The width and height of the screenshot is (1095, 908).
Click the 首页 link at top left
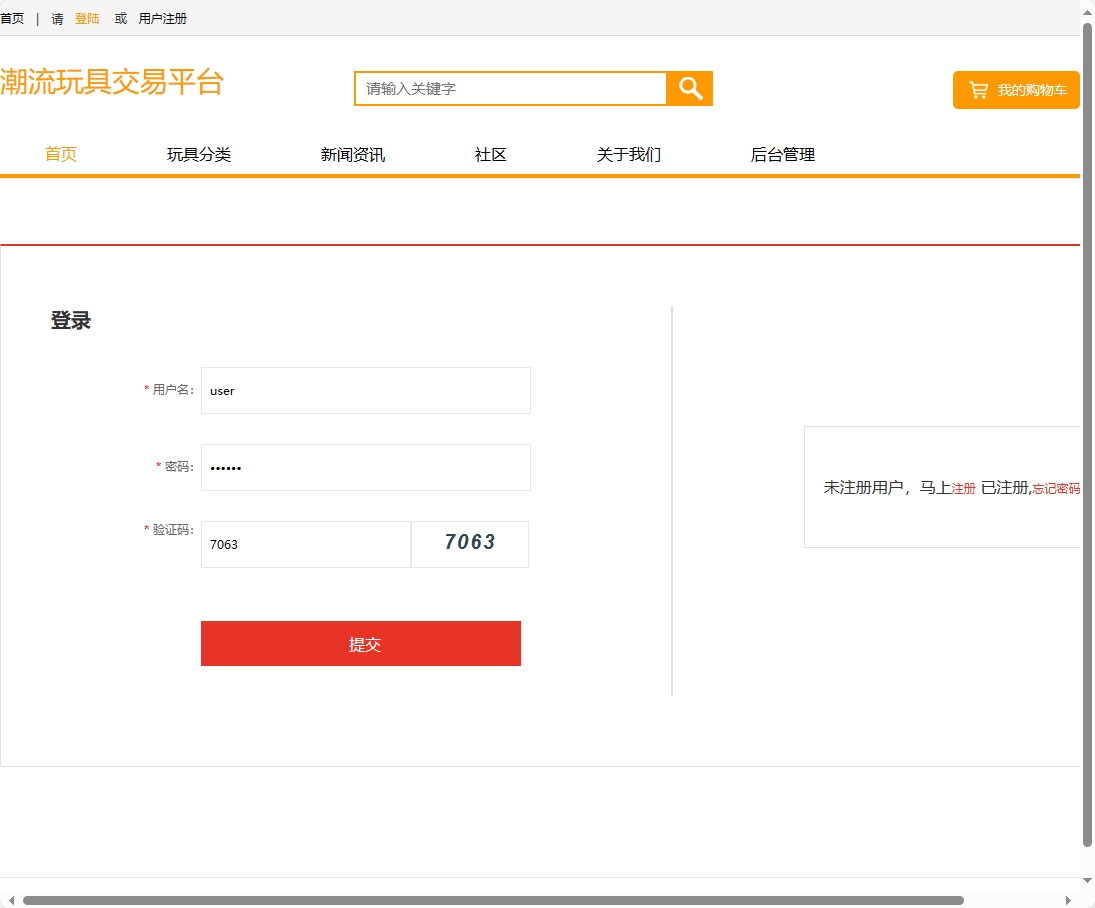[13, 18]
